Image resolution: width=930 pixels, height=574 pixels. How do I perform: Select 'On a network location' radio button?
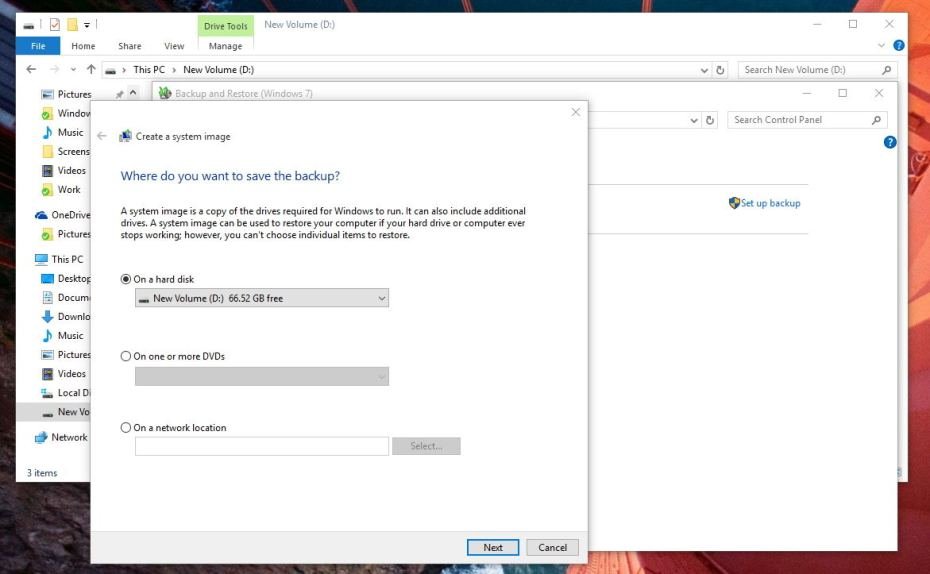(126, 428)
